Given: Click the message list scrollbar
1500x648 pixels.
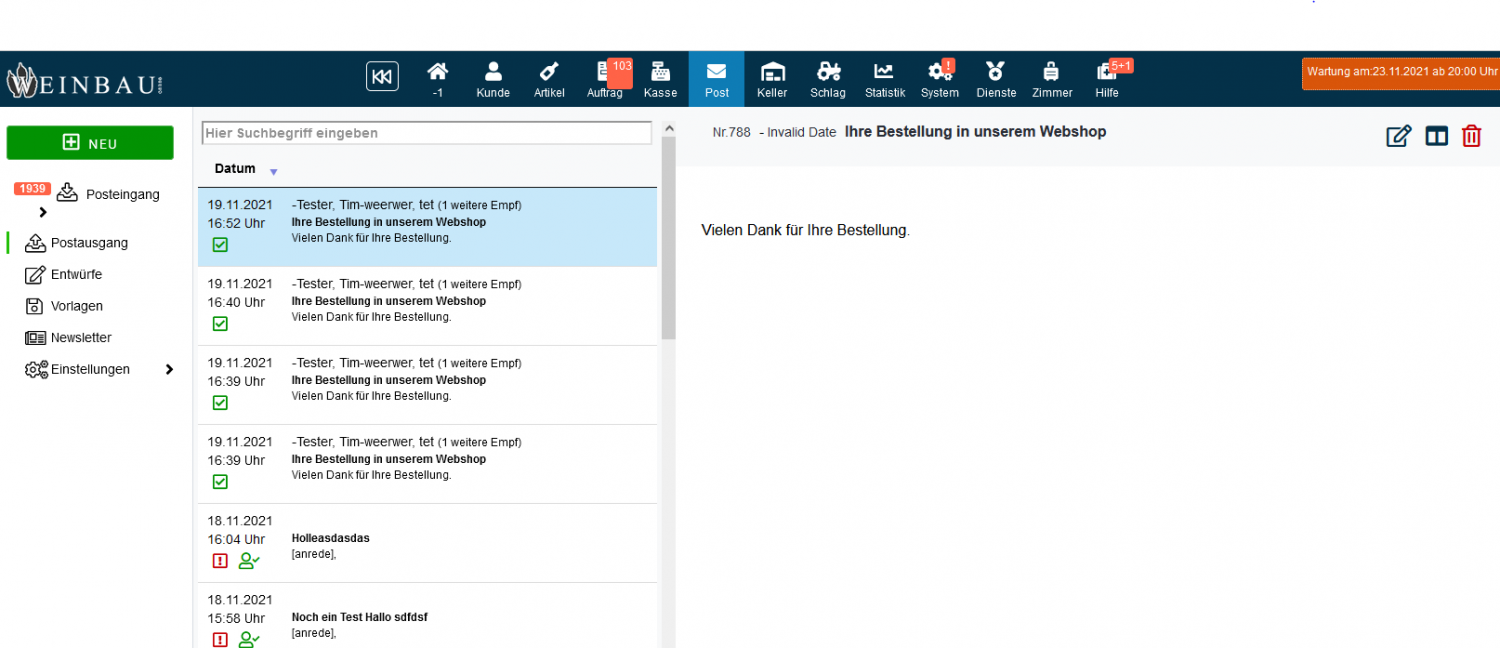Looking at the screenshot, I should (668, 260).
